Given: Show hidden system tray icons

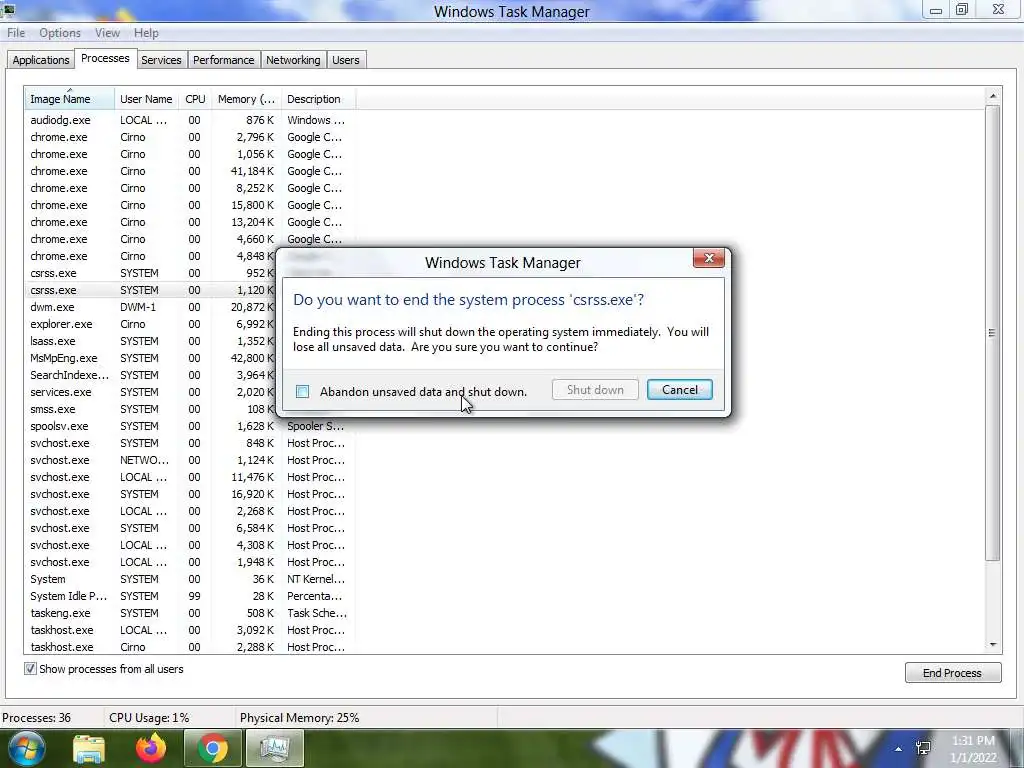Looking at the screenshot, I should click(898, 749).
